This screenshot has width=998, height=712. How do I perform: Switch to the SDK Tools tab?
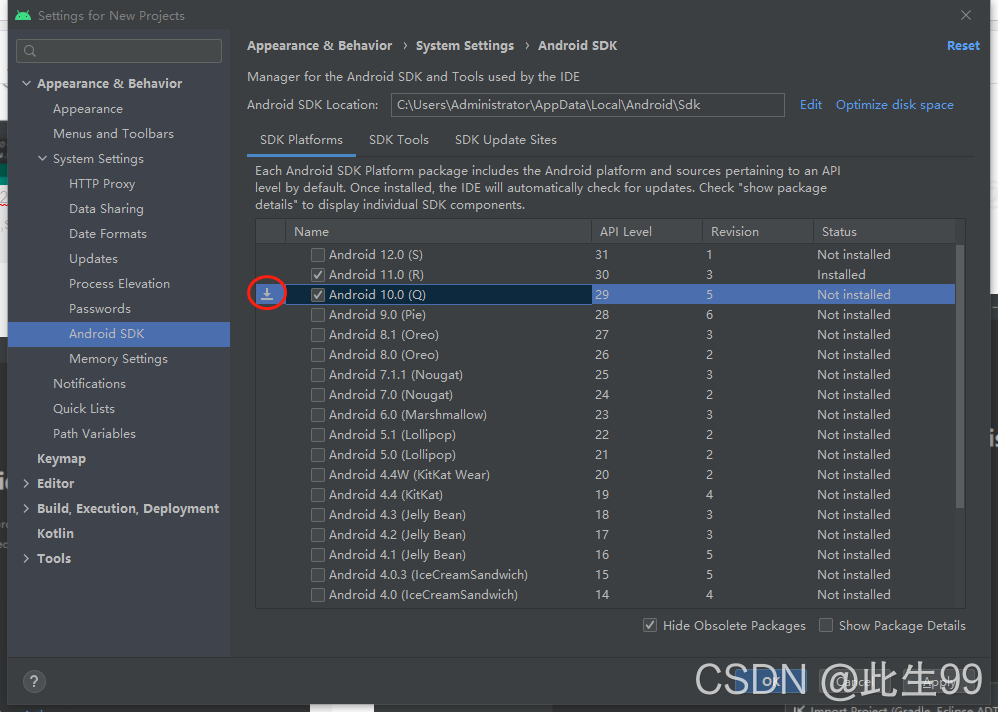(398, 140)
